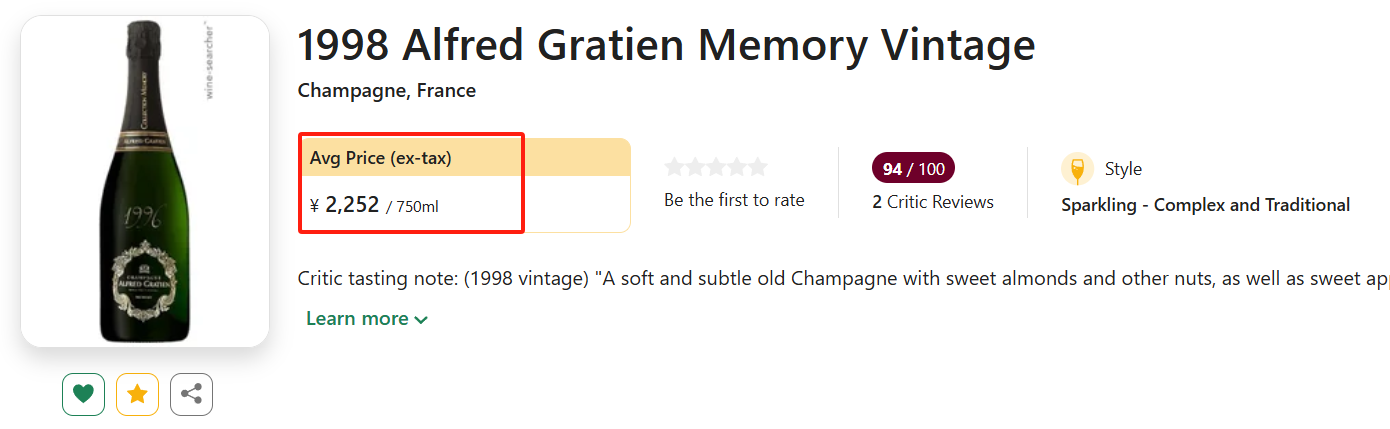
Task: Select Sparkling - Complex and Traditional style
Action: tap(1205, 205)
